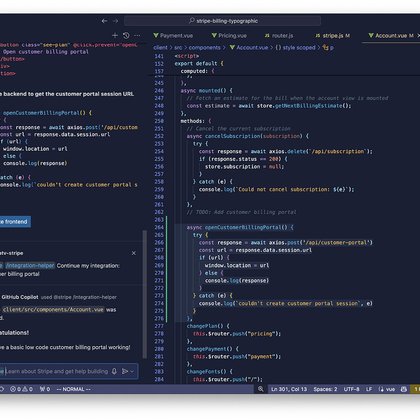Image resolution: width=420 pixels, height=420 pixels.
Task: Send the chat message with arrow icon
Action: pyautogui.click(x=125, y=371)
